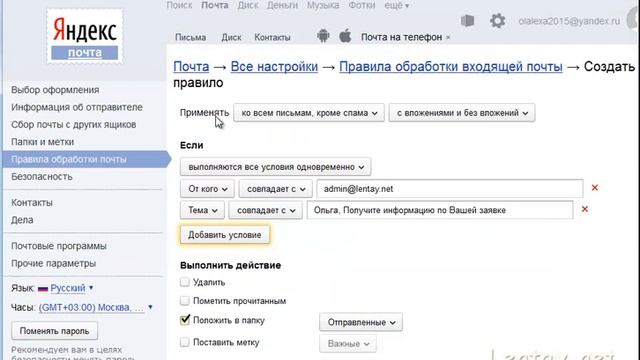This screenshot has width=640, height=360.
Task: Switch to Диск tab next to Письма
Action: [x=231, y=37]
